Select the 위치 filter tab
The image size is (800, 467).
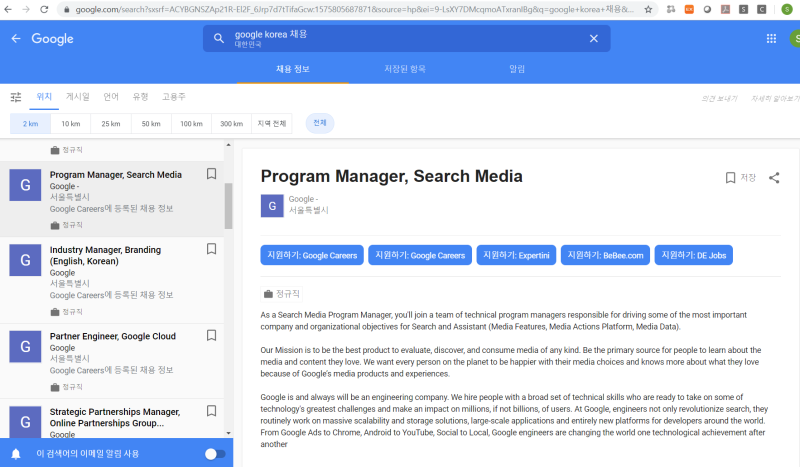(44, 97)
